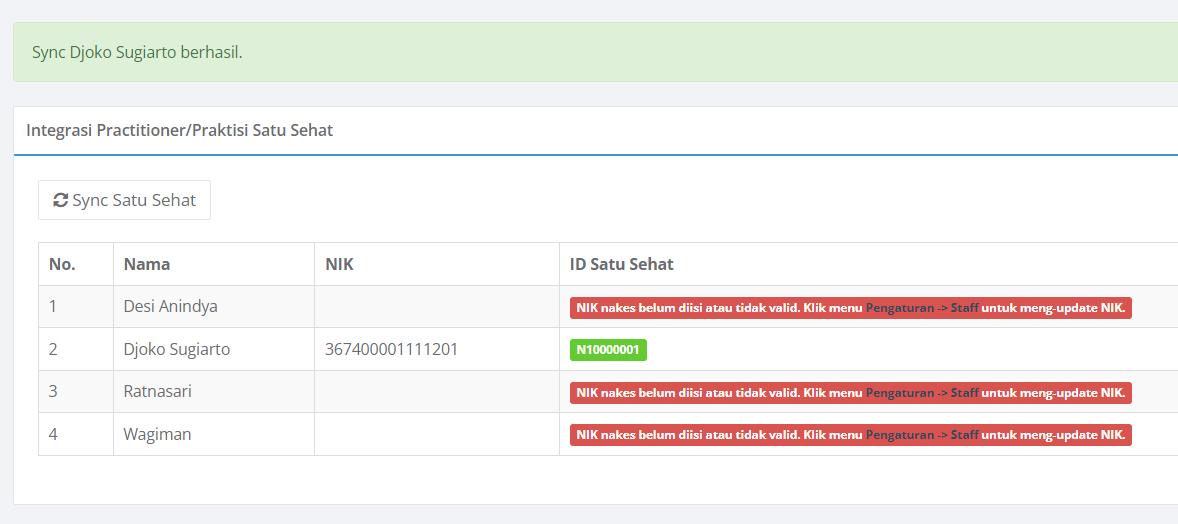Select the name Djoko Sugiarto in table
This screenshot has height=524, width=1178.
click(177, 349)
